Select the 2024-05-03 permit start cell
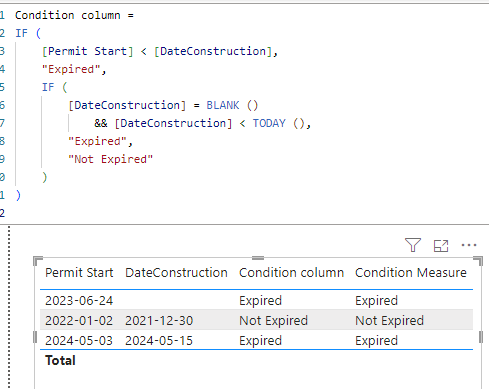The image size is (489, 389). [x=79, y=341]
